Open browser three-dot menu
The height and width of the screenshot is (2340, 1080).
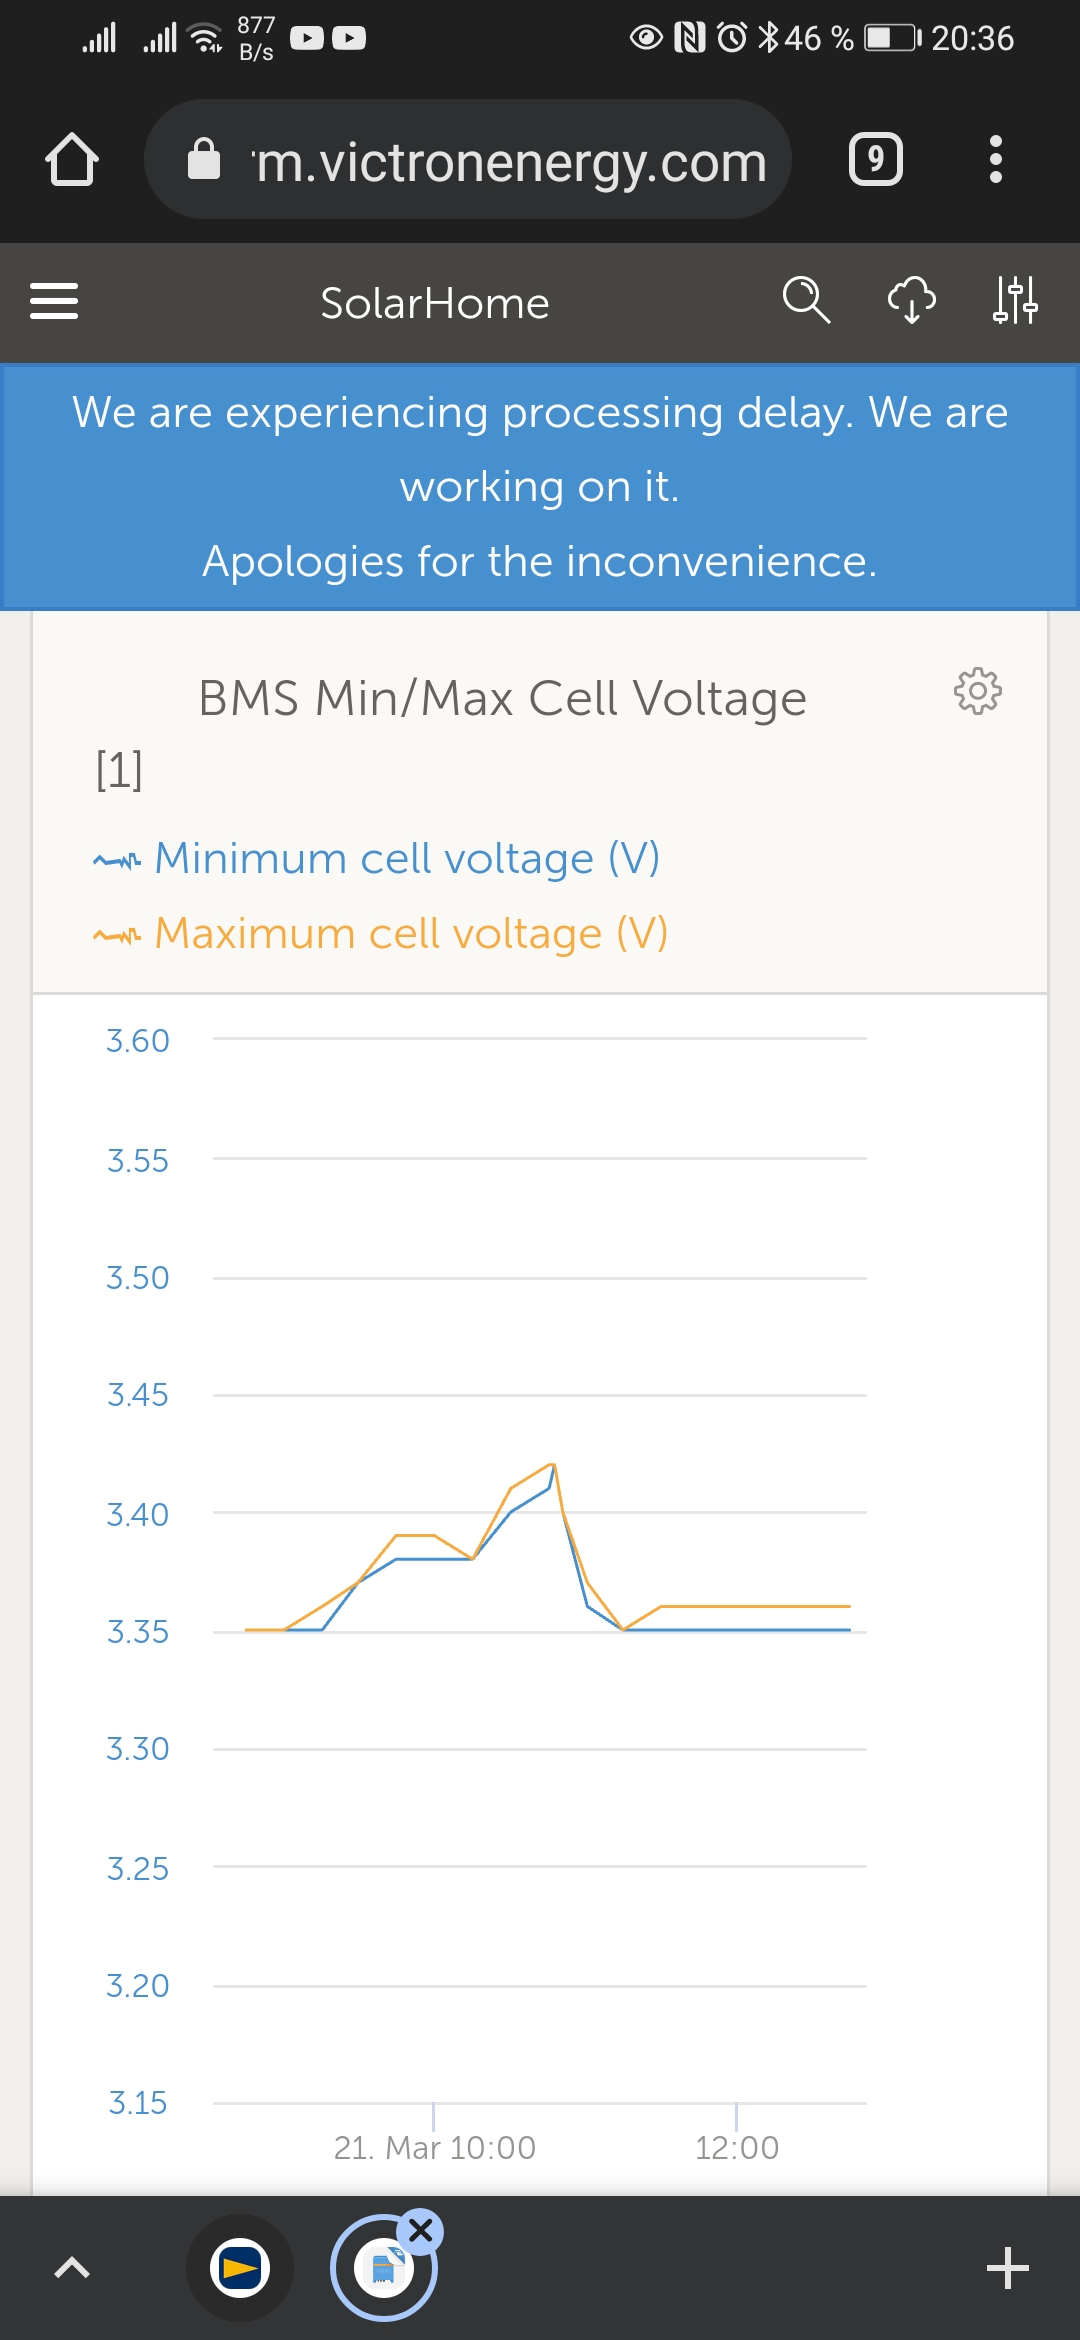click(x=995, y=160)
